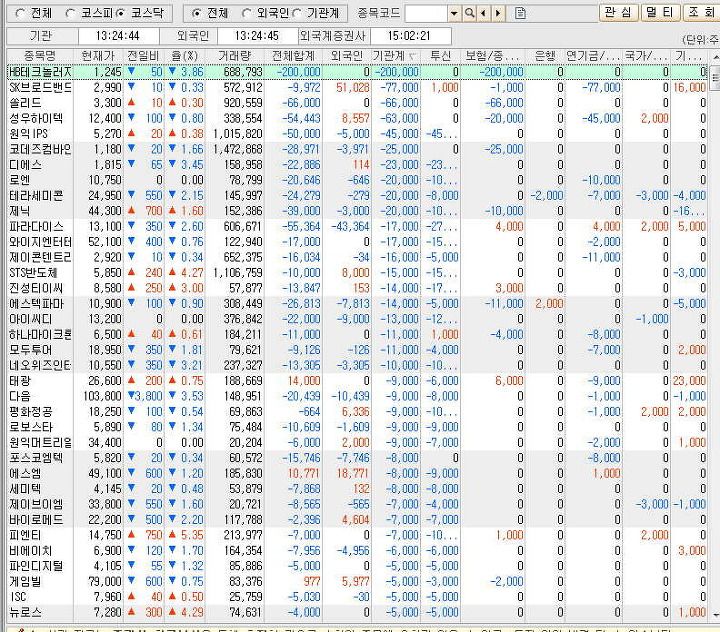Select the 에스텍파마 stock name

36,304
